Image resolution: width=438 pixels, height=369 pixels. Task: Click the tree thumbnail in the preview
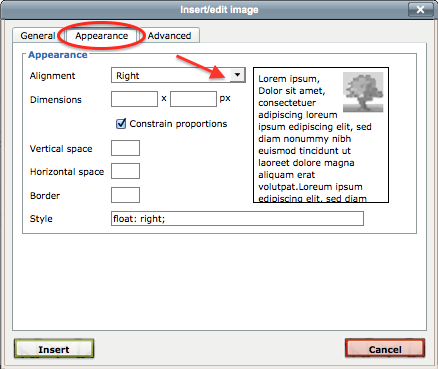pyautogui.click(x=363, y=92)
